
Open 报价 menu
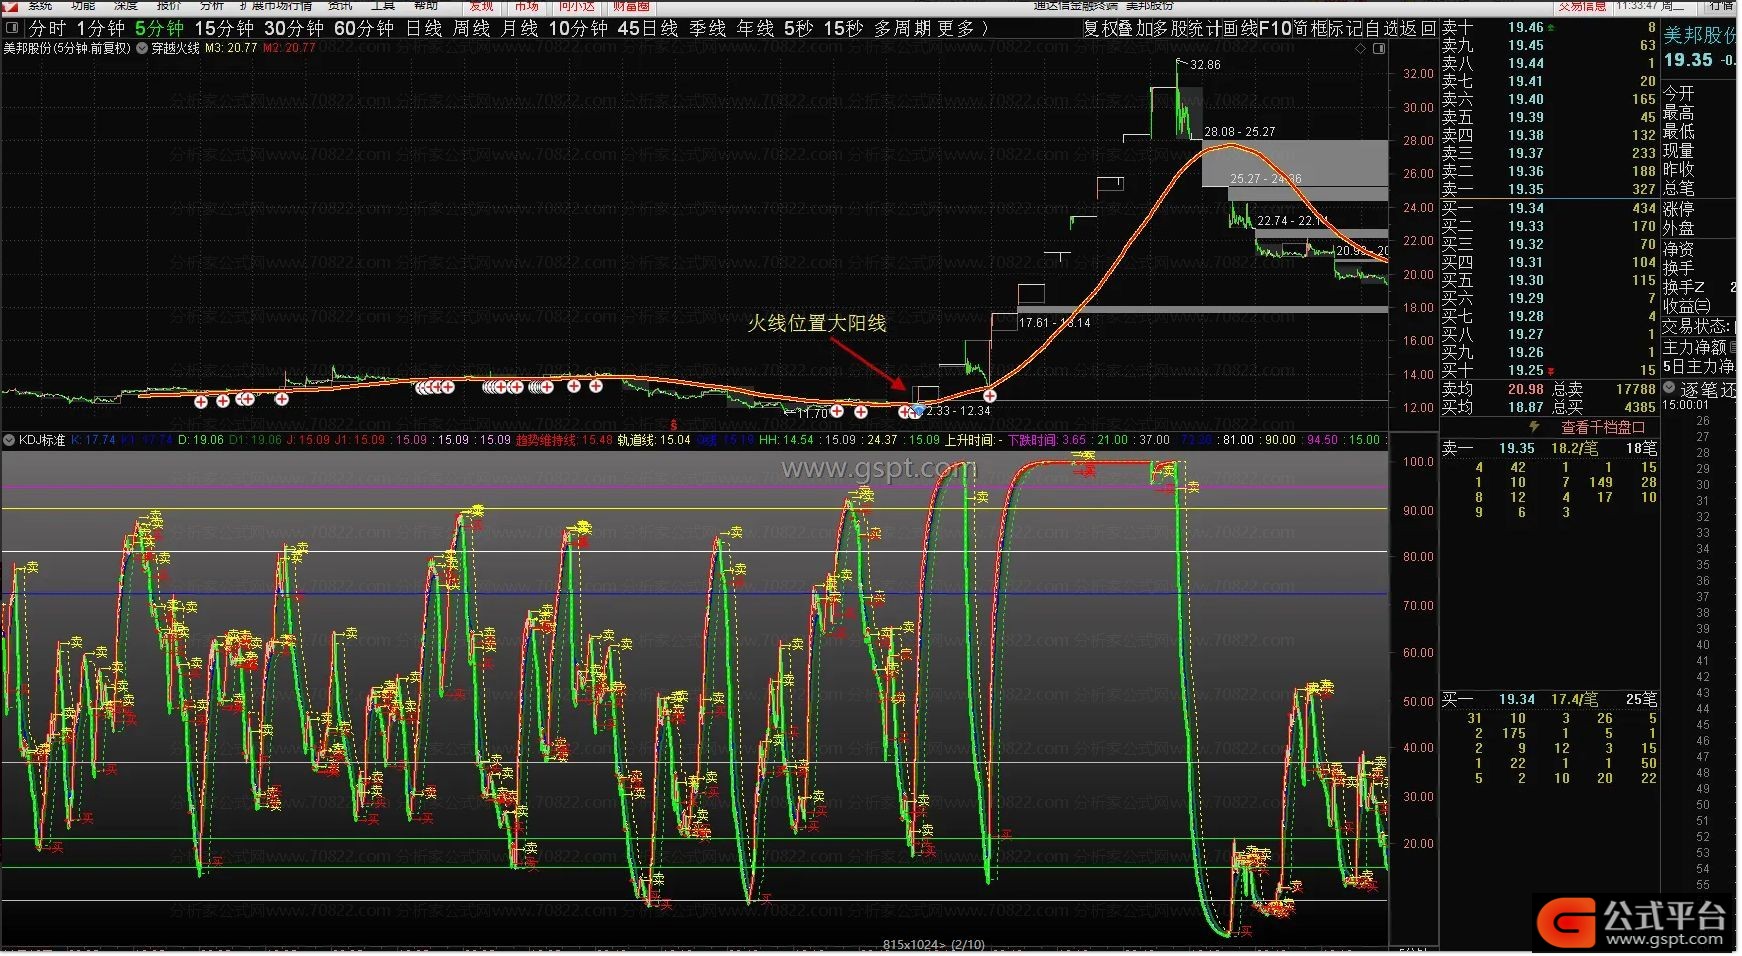pyautogui.click(x=169, y=5)
